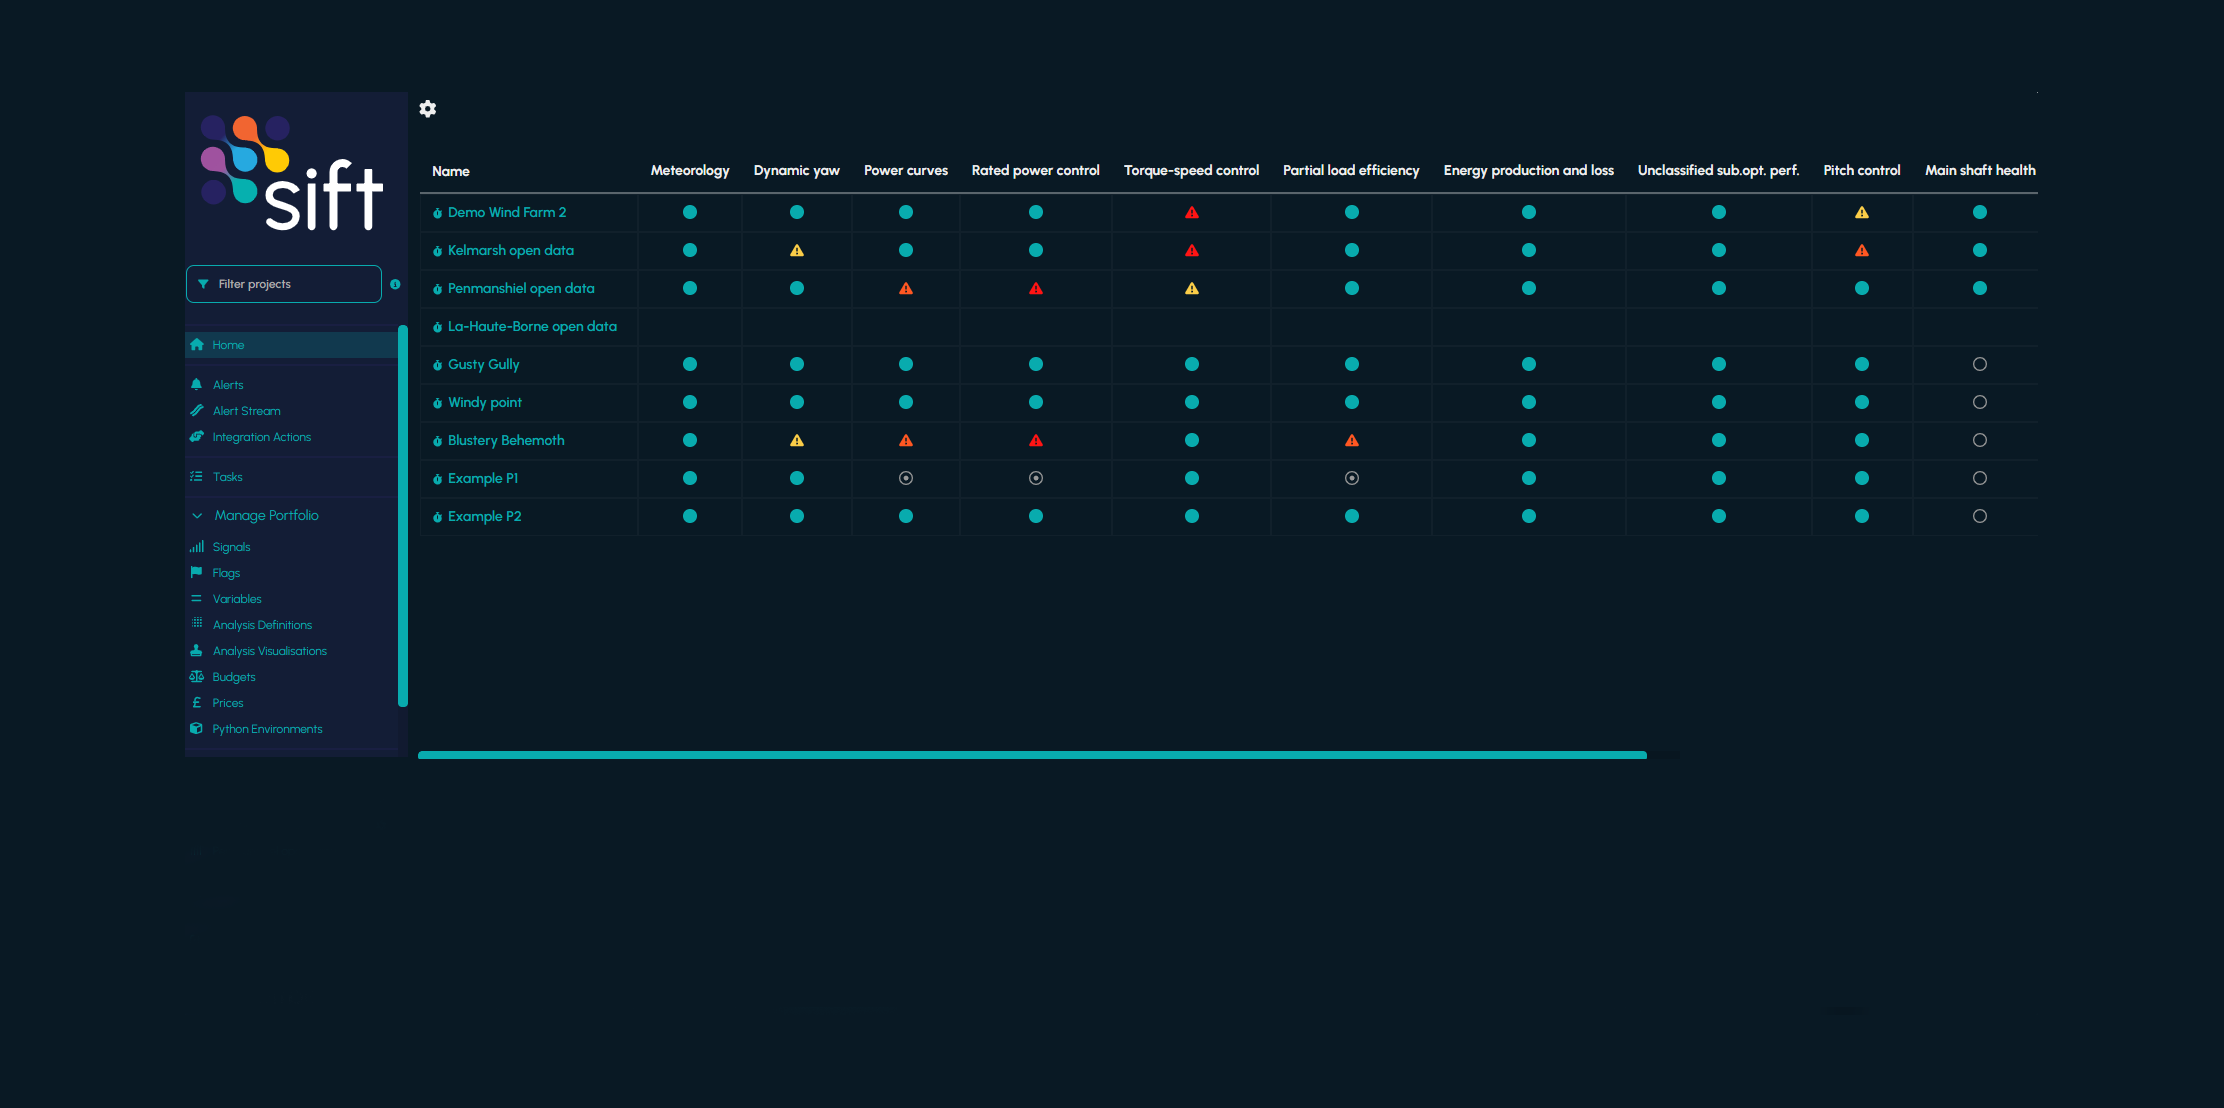Screen dimensions: 2224x1108
Task: Open Alert Stream page
Action: (247, 411)
